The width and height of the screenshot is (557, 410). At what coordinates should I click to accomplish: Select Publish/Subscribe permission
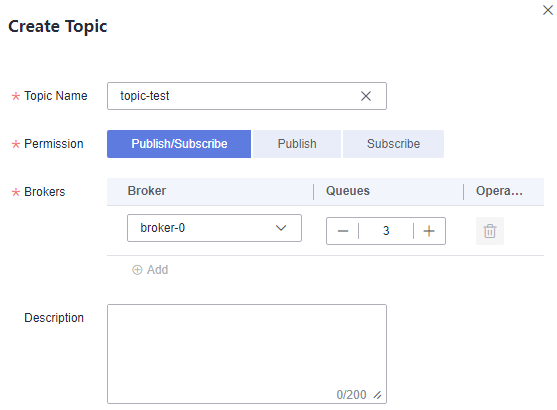point(179,144)
